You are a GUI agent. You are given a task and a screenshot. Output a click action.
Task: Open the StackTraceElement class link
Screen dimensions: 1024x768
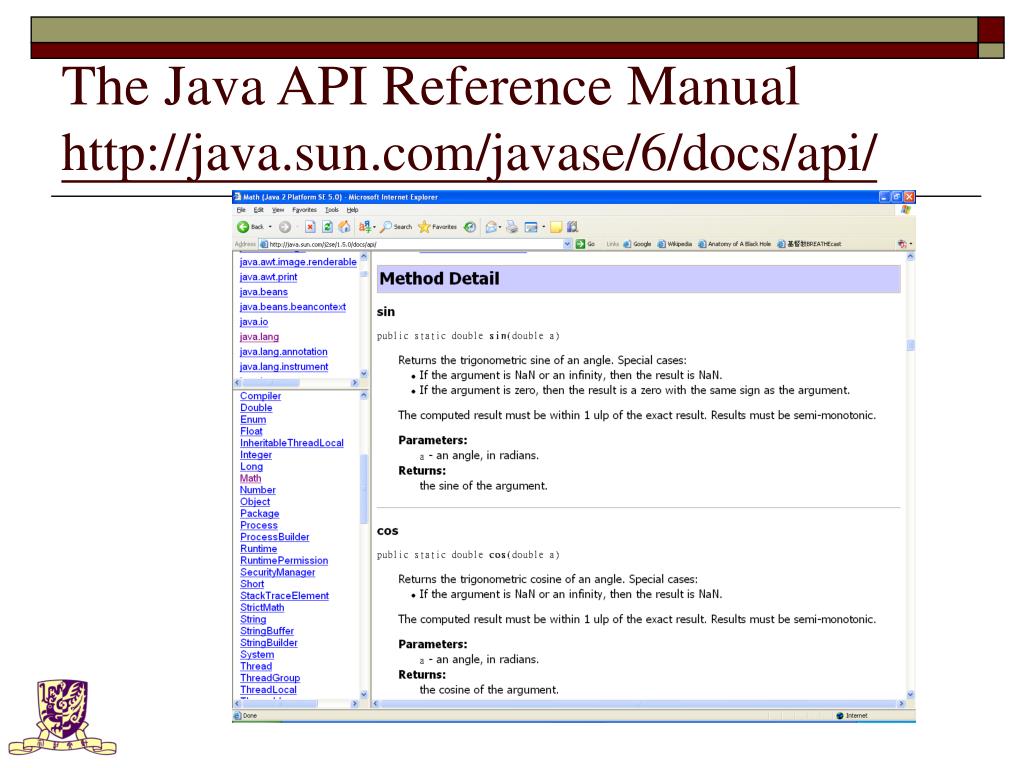pos(285,596)
